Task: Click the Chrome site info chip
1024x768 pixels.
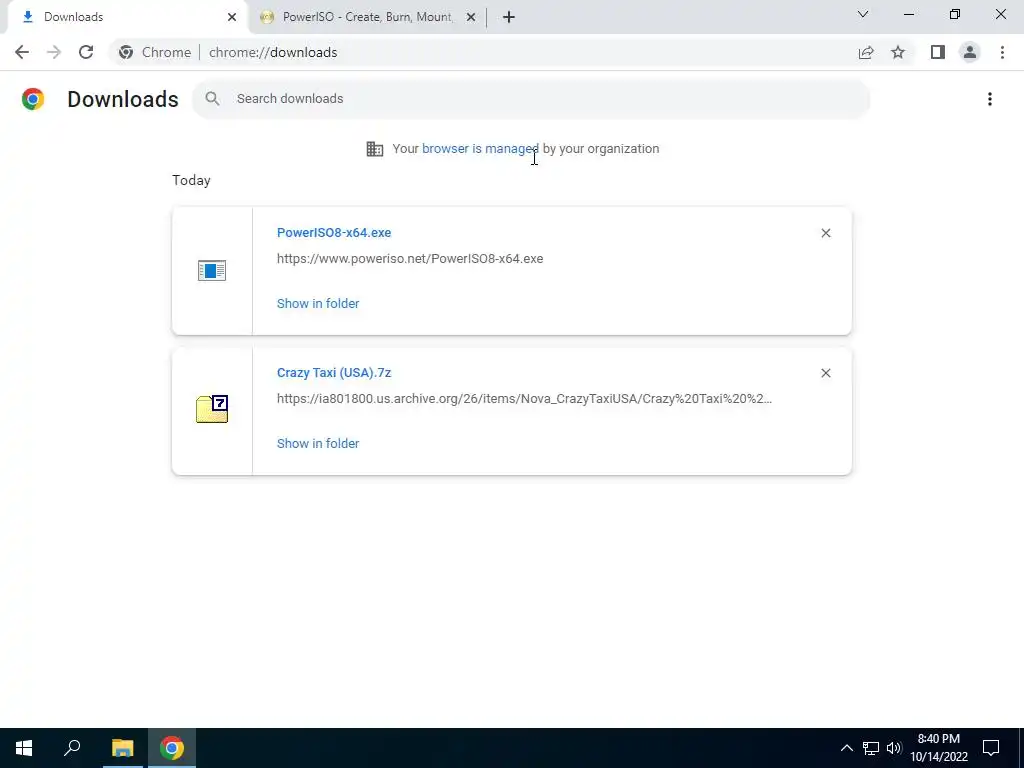Action: 155,52
